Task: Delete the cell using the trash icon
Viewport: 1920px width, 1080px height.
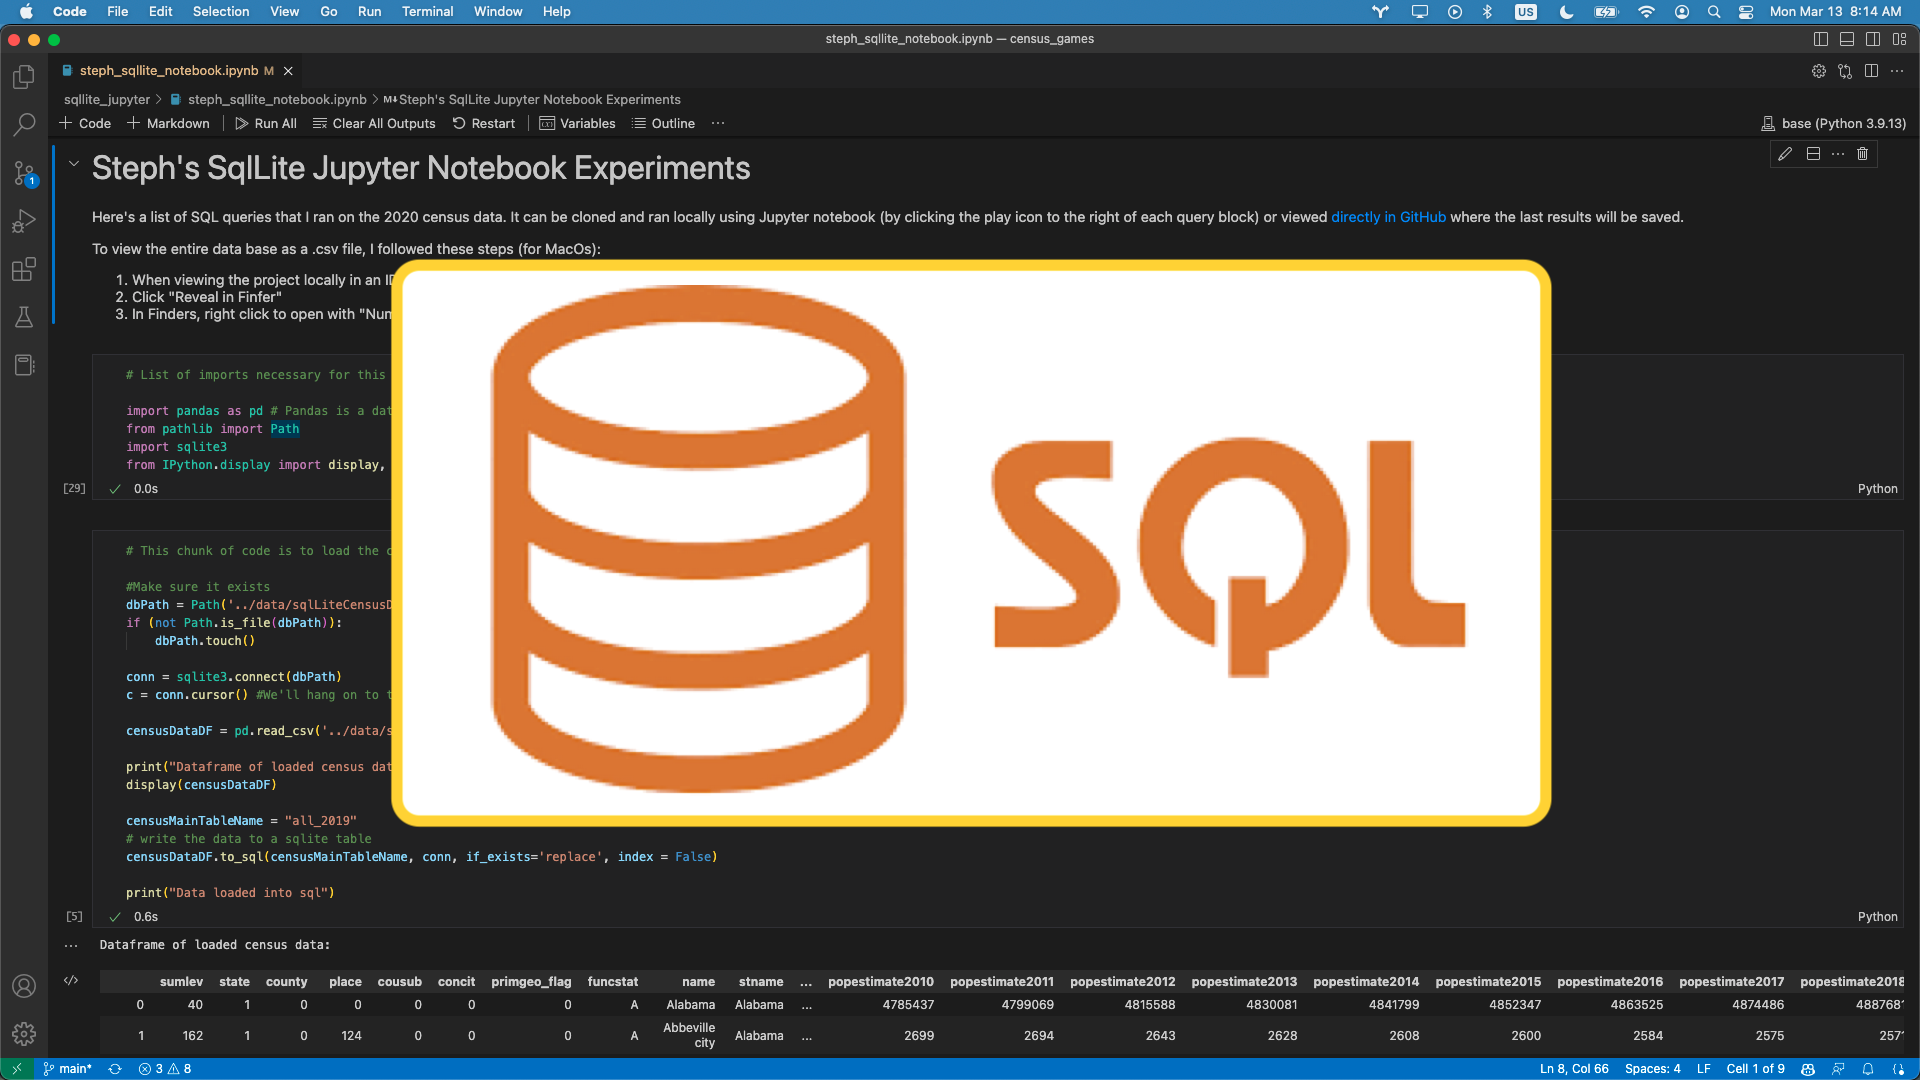Action: click(1863, 153)
